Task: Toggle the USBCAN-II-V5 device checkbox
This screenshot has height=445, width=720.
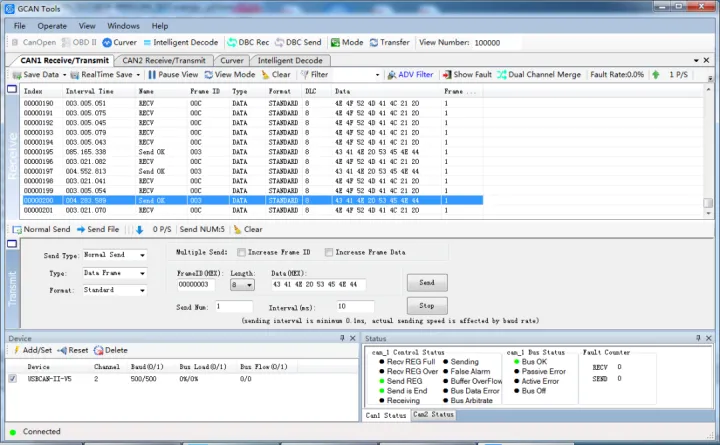Action: (13, 379)
